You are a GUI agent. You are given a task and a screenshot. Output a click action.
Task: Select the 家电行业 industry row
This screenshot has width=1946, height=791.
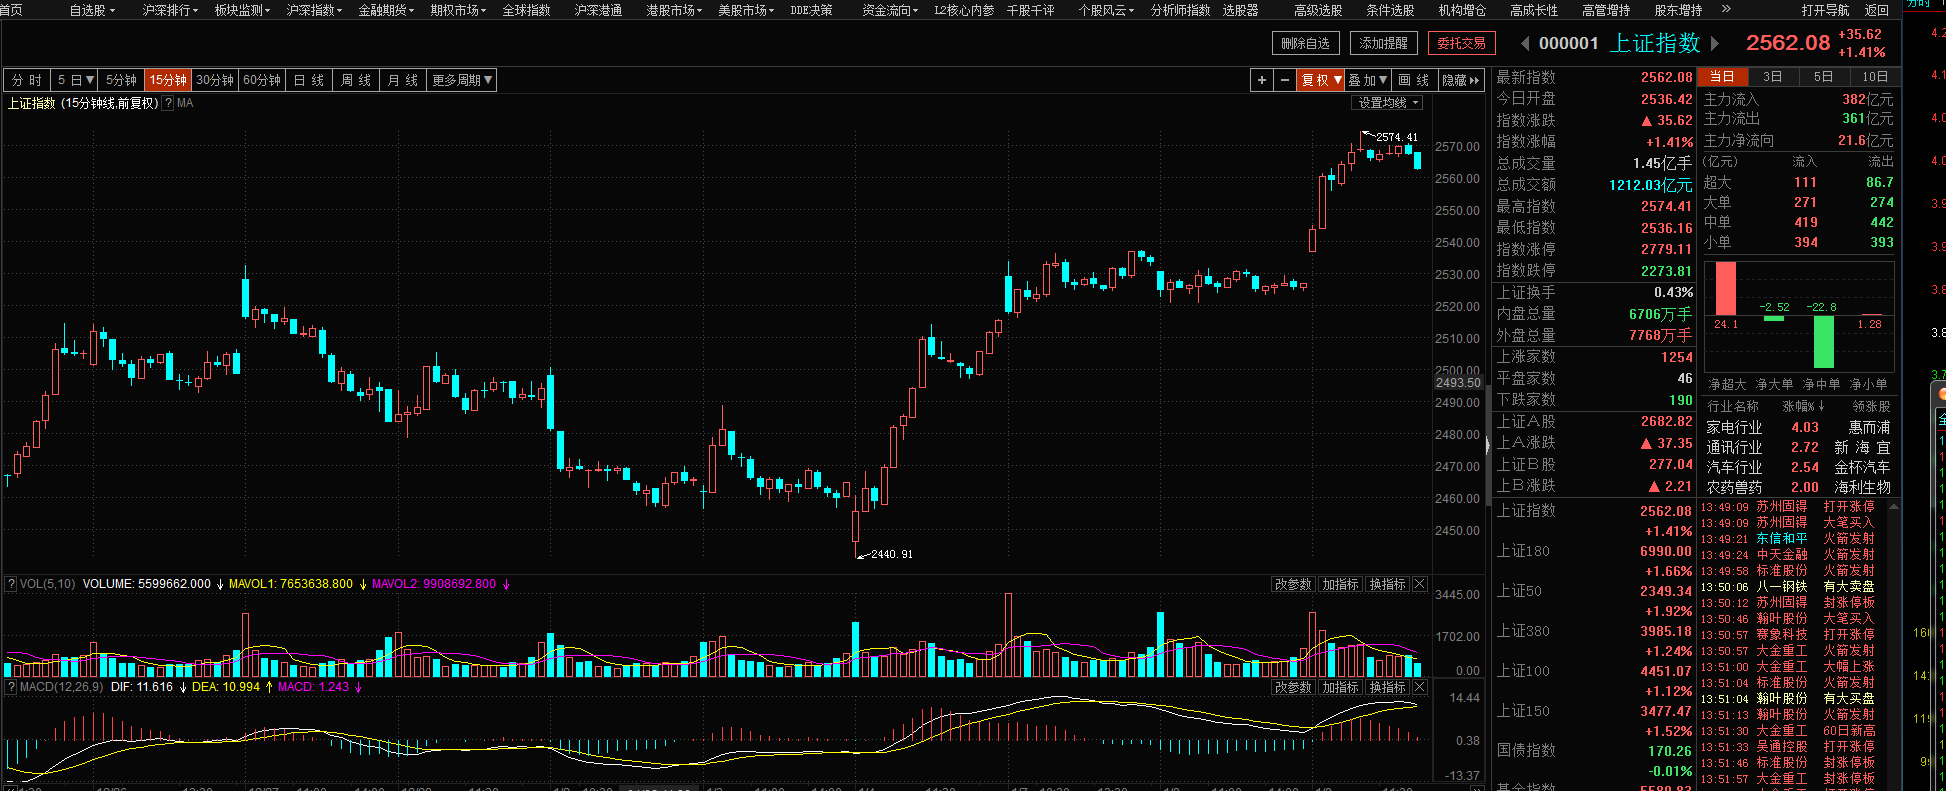click(1800, 427)
